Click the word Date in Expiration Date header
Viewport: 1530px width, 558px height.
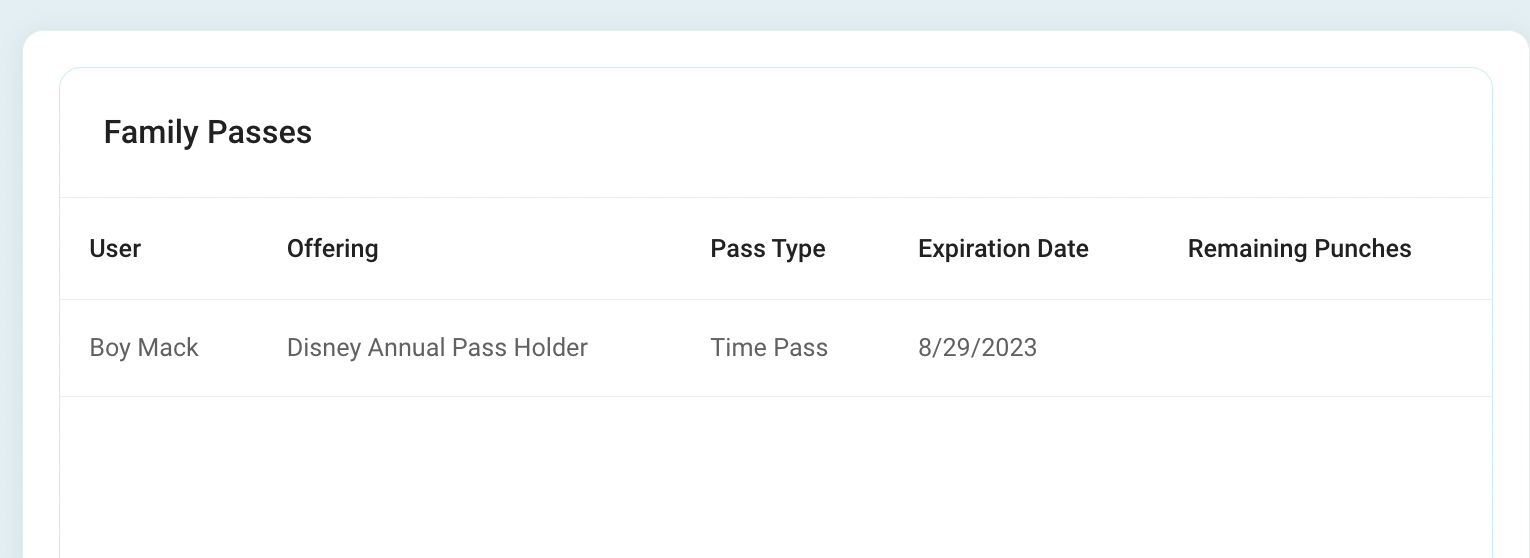click(1061, 248)
